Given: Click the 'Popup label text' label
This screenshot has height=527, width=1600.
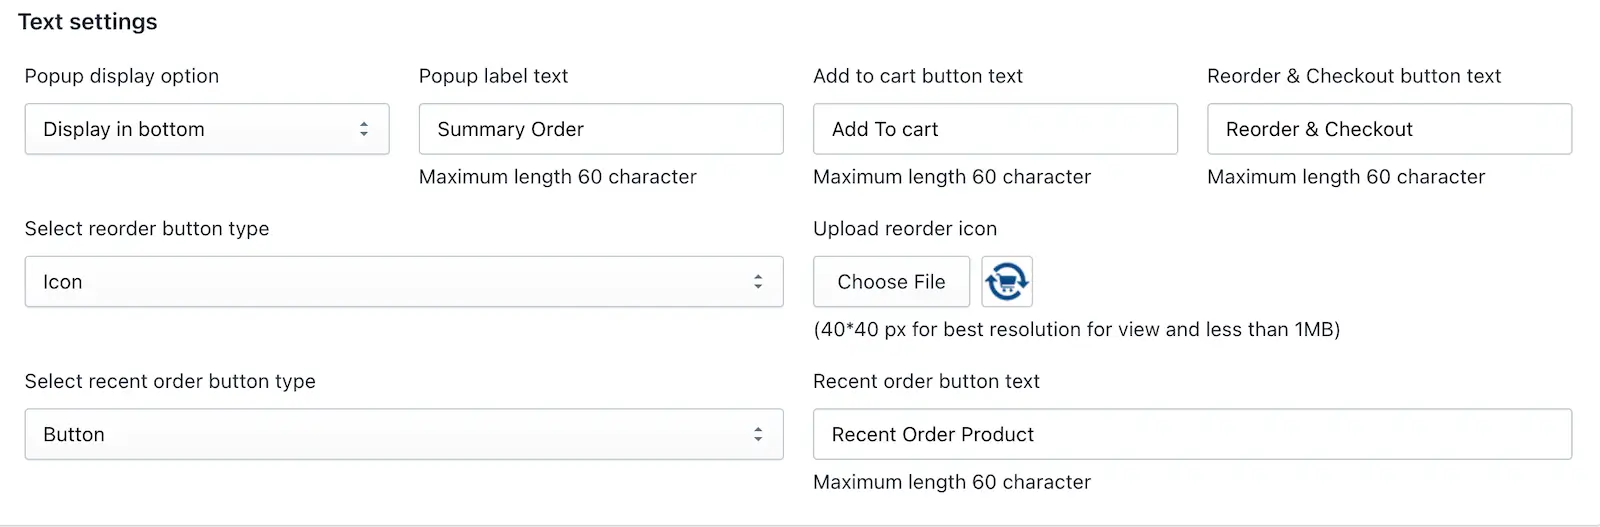Looking at the screenshot, I should coord(493,76).
